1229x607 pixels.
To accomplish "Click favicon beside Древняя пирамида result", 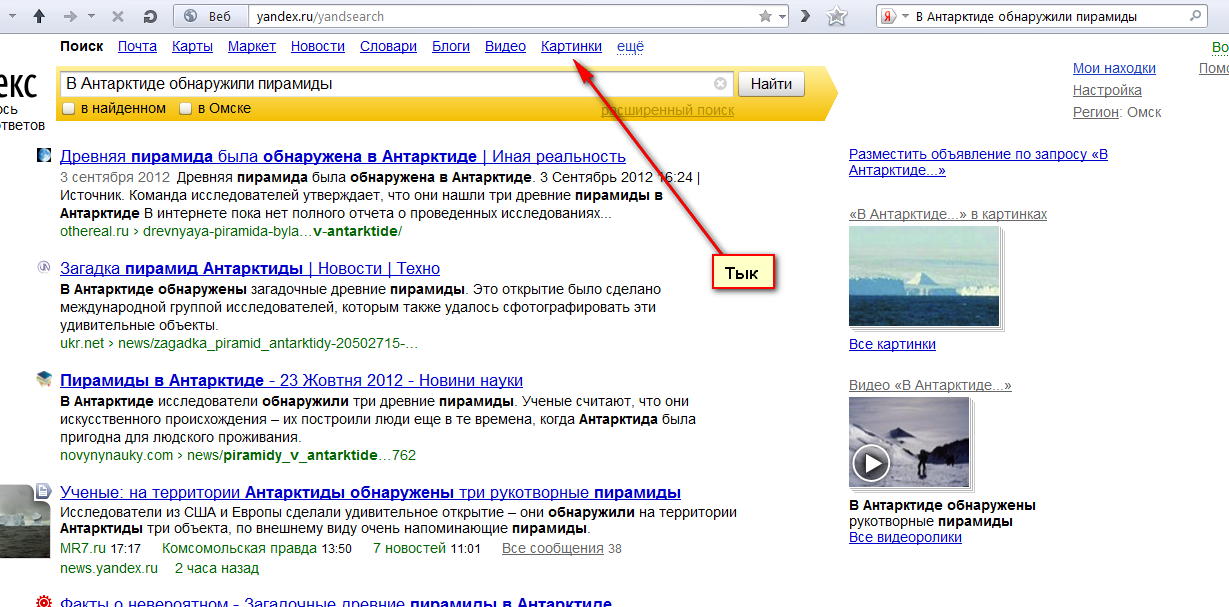I will (44, 155).
